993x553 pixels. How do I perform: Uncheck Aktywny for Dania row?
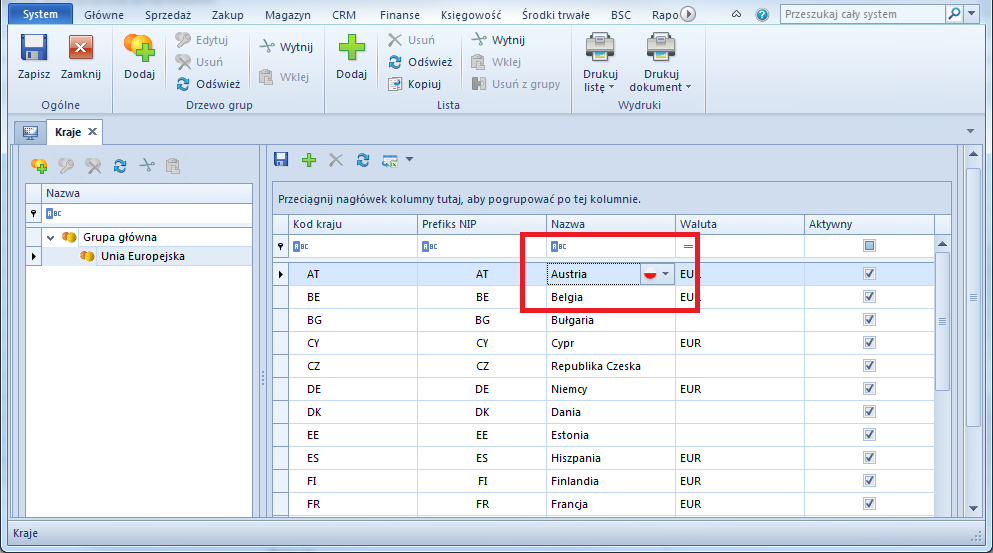pos(870,412)
